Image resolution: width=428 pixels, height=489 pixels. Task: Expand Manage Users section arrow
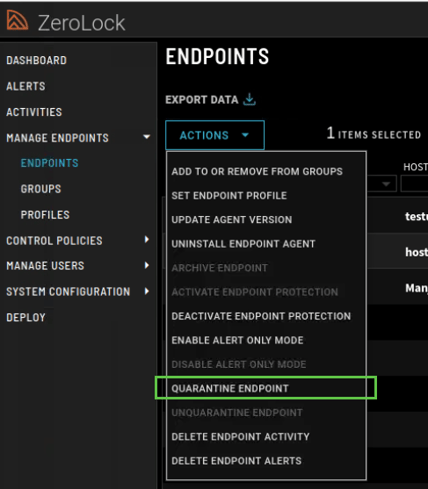click(x=147, y=265)
